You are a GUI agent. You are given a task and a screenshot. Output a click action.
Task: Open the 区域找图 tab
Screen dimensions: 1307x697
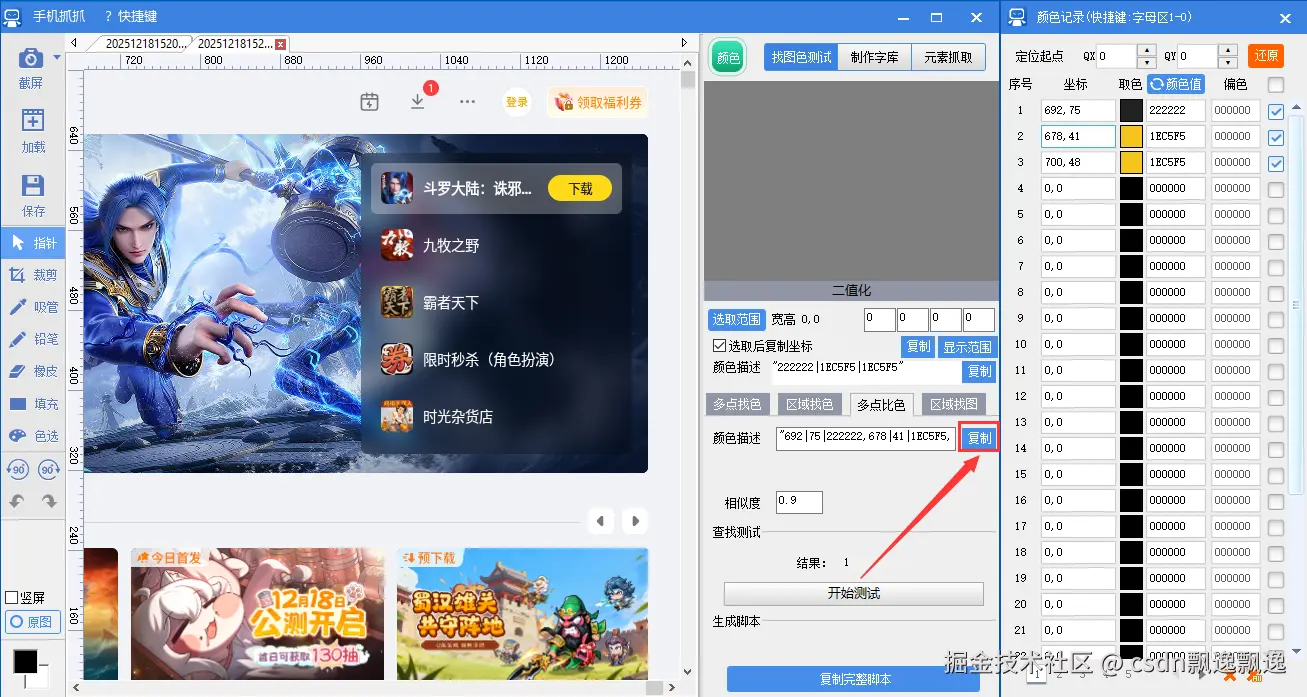(953, 404)
